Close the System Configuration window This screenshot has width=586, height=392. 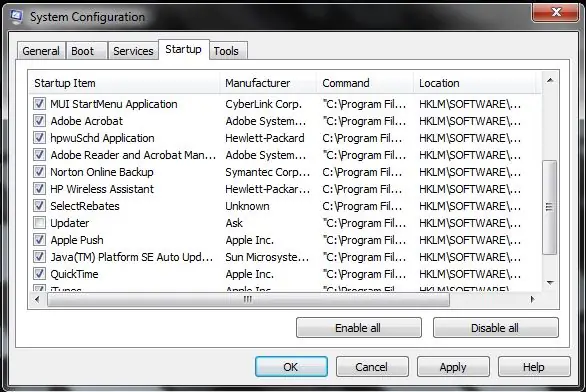556,12
